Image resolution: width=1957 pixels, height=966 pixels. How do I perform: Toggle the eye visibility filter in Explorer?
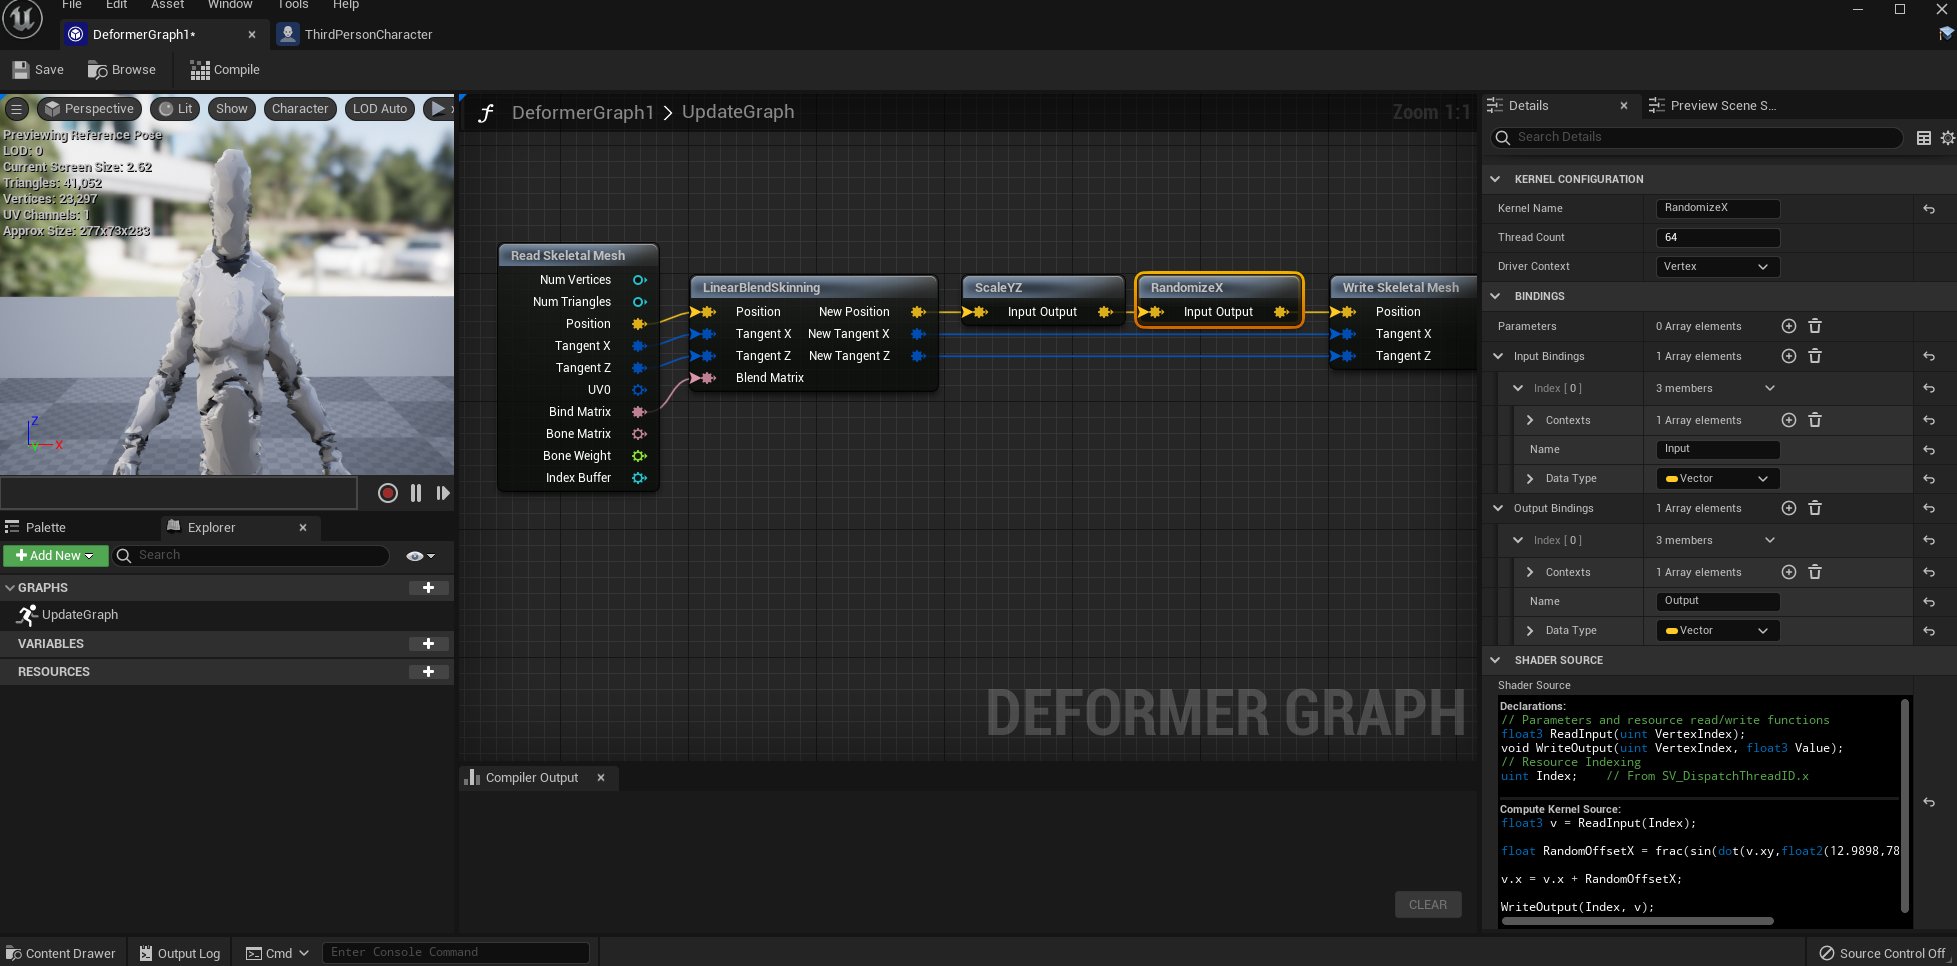pyautogui.click(x=414, y=555)
